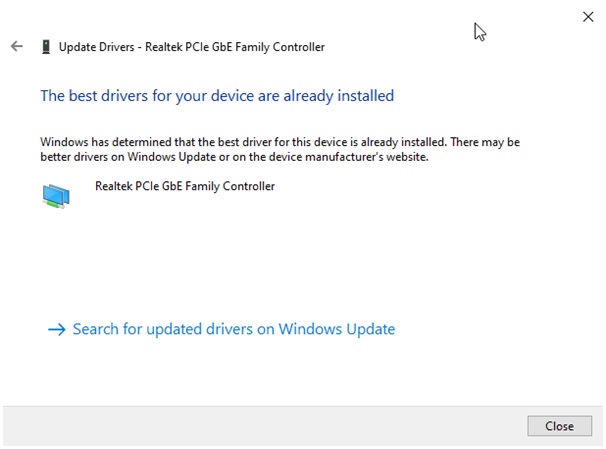Click the gray footer bar left of Close

tap(260, 426)
